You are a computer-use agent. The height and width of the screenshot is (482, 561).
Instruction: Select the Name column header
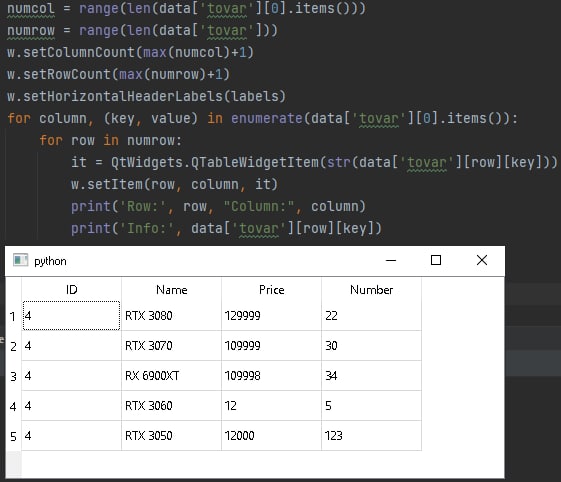pos(171,289)
